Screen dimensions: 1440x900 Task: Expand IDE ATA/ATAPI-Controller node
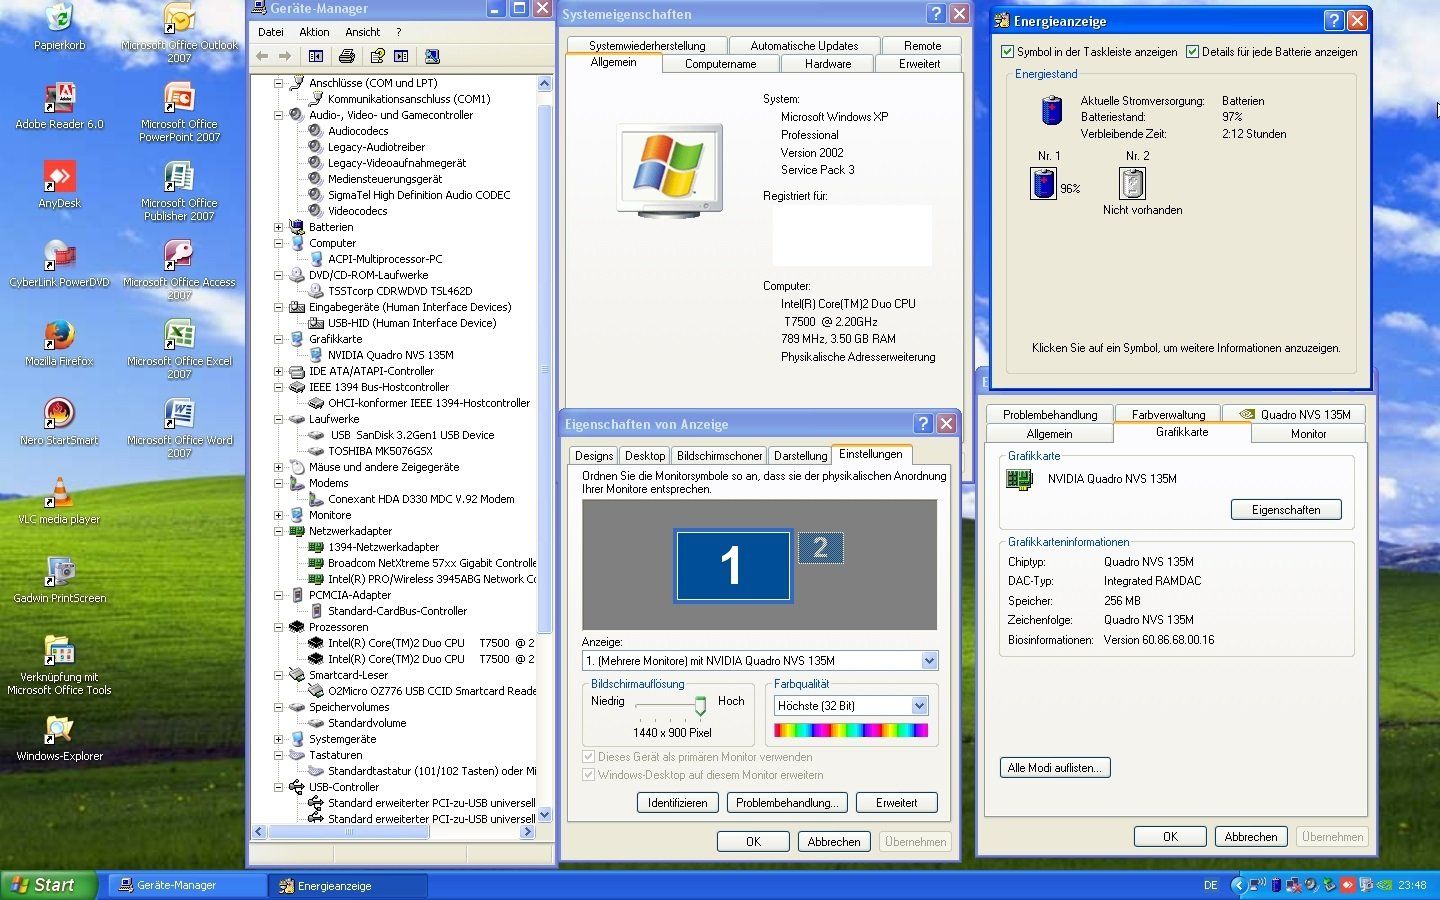[279, 371]
